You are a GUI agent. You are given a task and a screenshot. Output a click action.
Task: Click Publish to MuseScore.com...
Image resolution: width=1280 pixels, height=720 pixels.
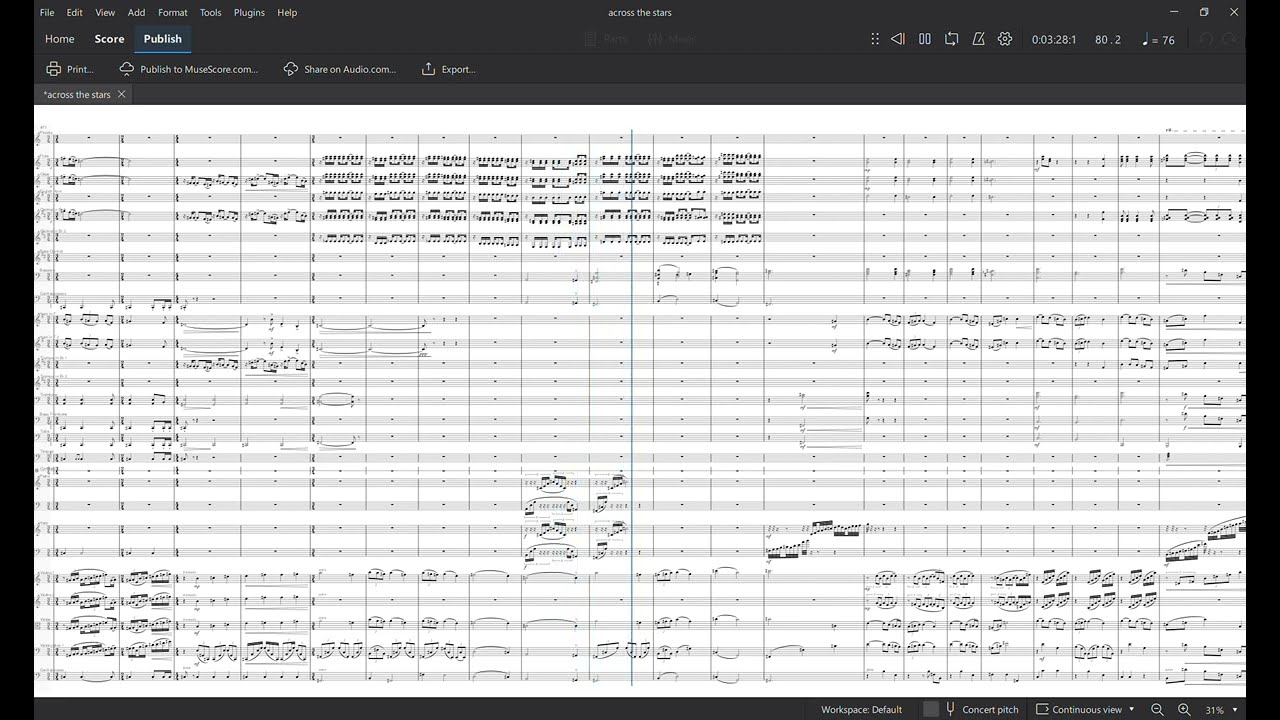(x=189, y=69)
